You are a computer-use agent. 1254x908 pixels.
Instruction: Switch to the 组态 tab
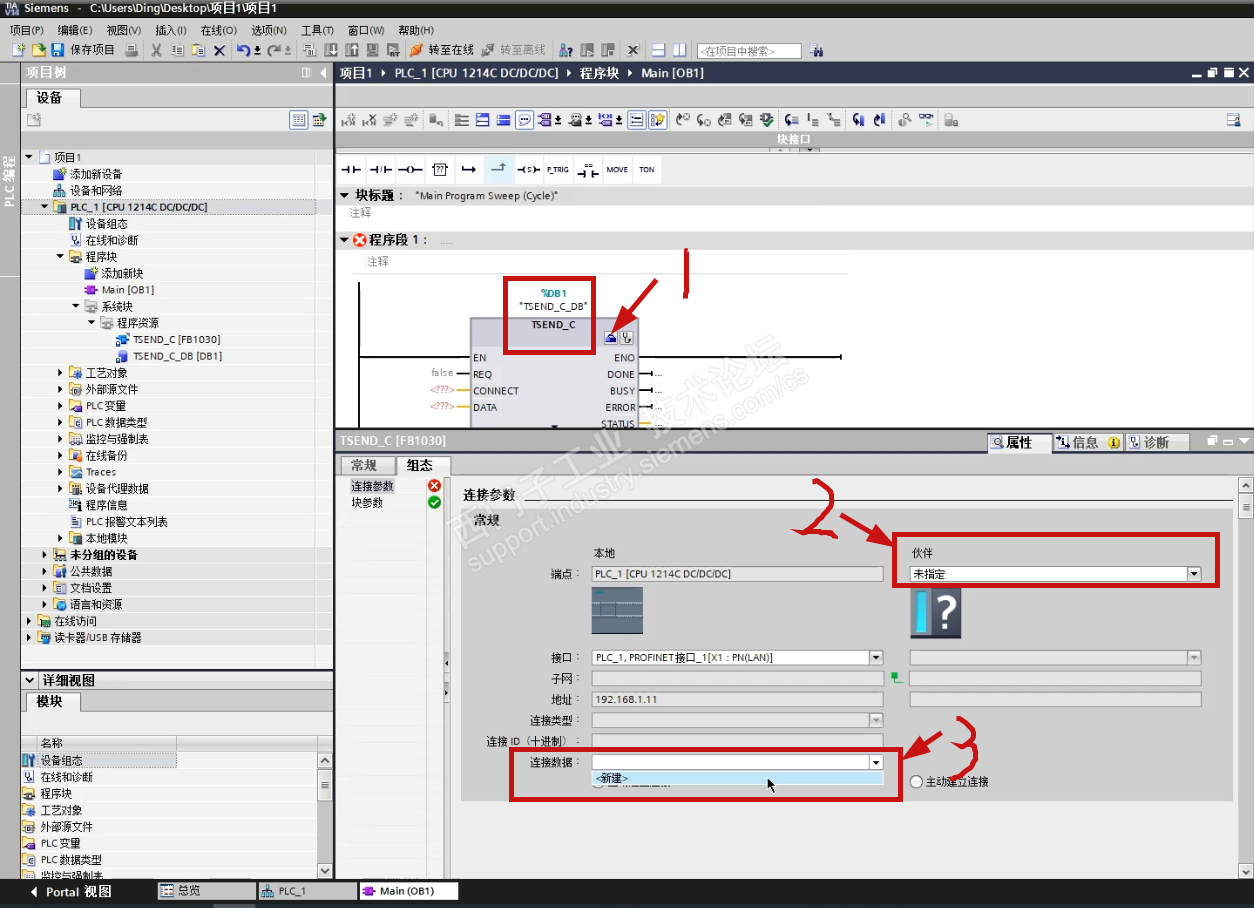(422, 465)
